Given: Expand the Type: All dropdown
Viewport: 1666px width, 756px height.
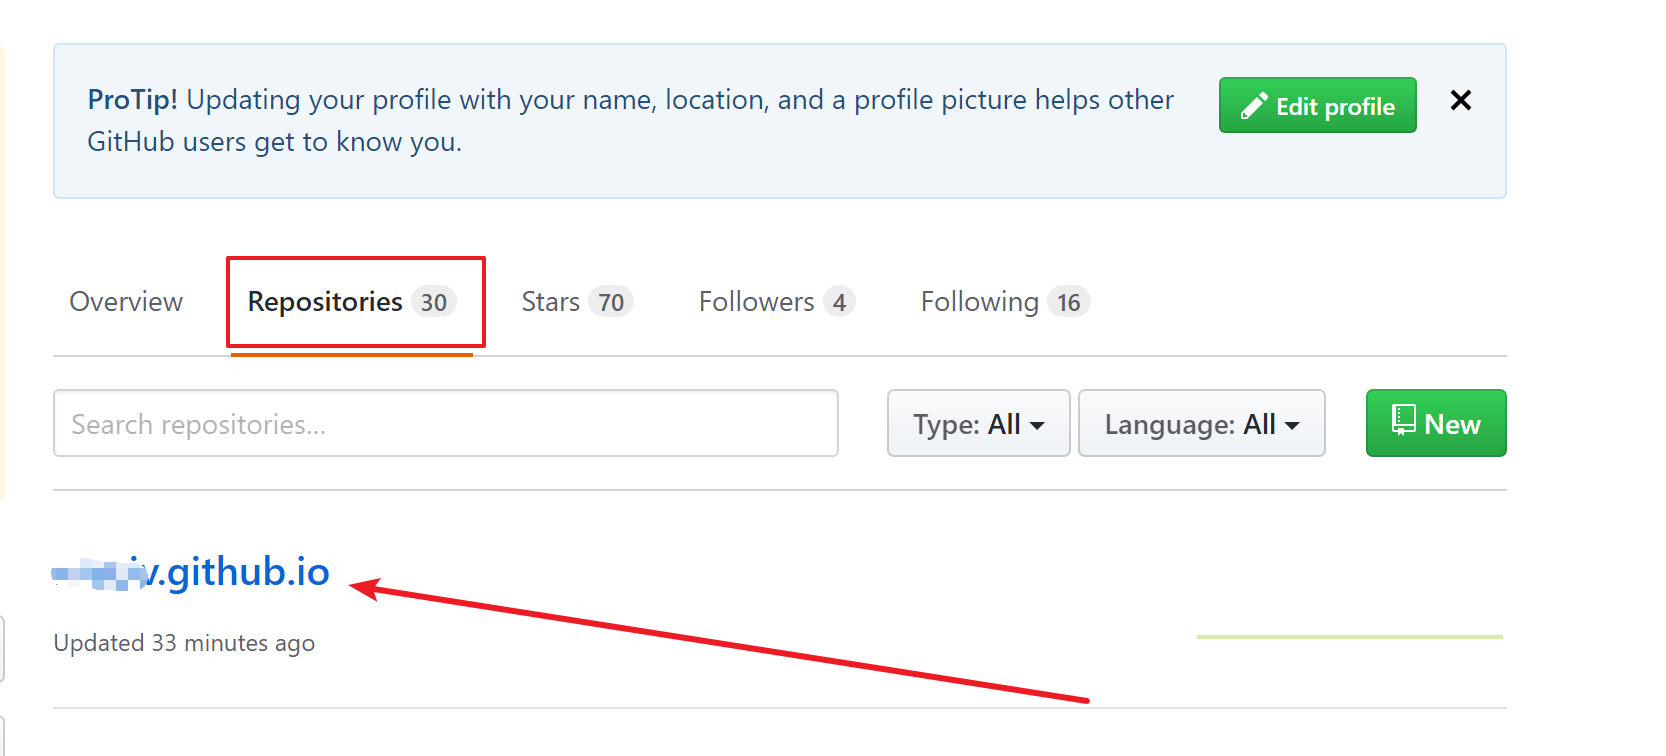Looking at the screenshot, I should click(x=979, y=423).
